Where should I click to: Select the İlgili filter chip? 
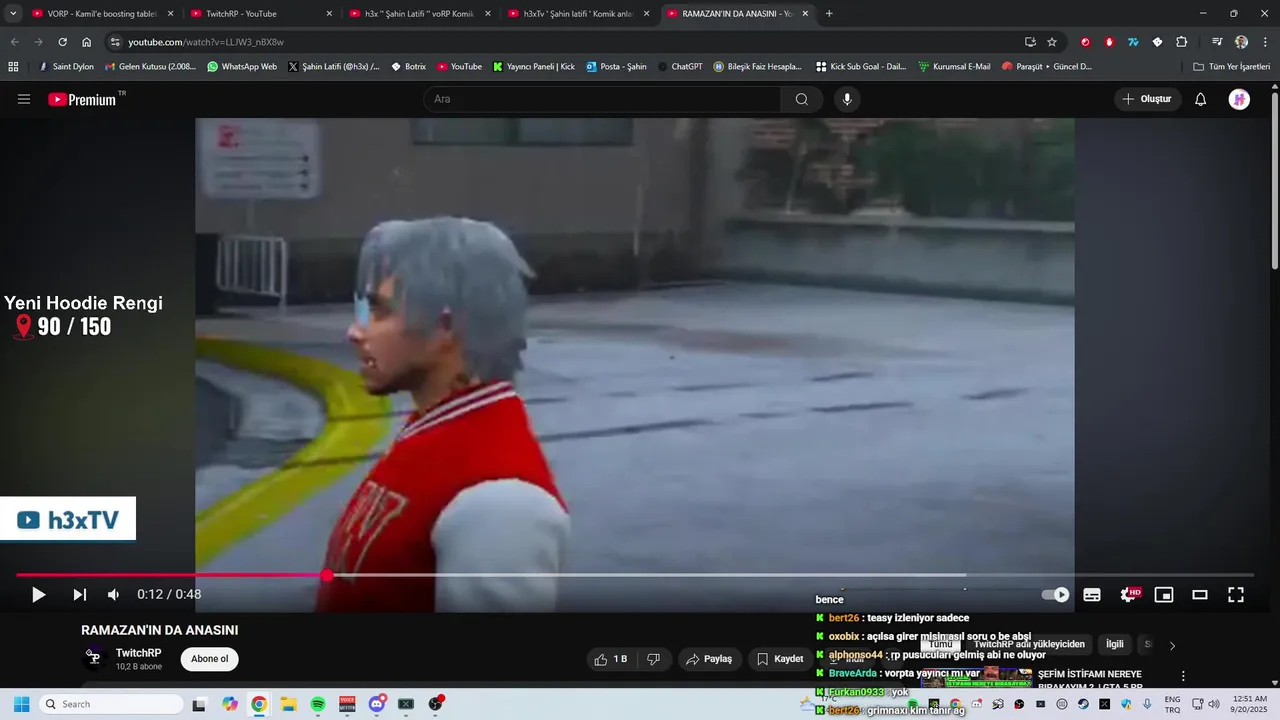pyautogui.click(x=1114, y=644)
